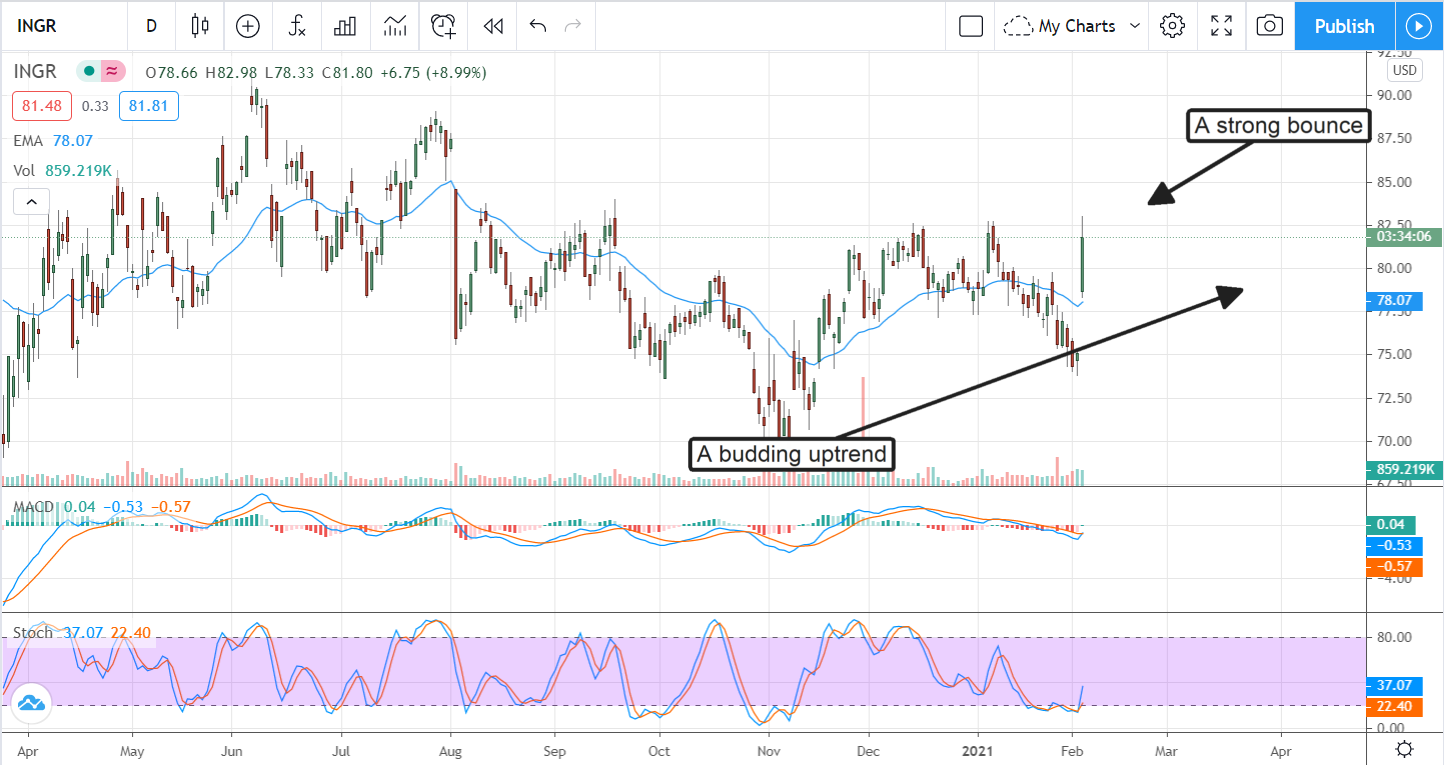The width and height of the screenshot is (1444, 765).
Task: Open the Indicators fx menu
Action: point(297,27)
